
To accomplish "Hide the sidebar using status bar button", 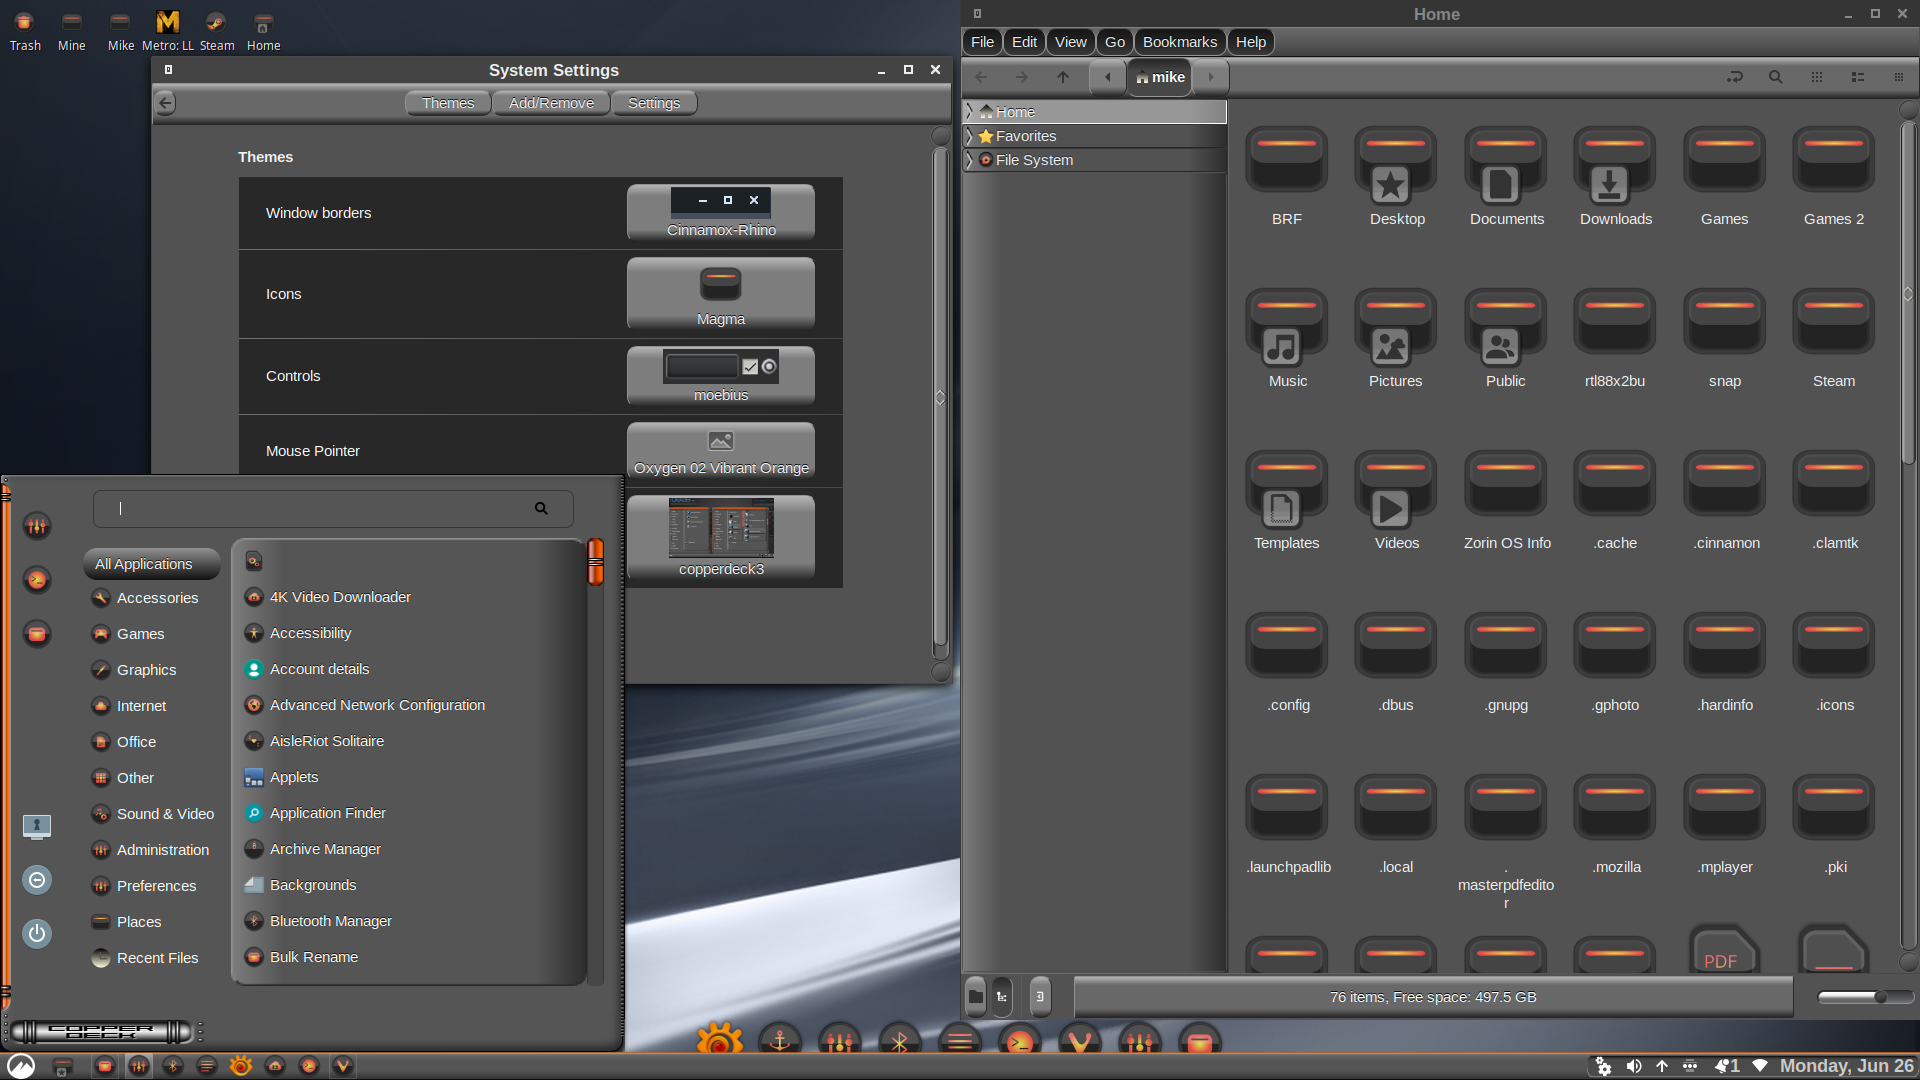I will coord(1039,997).
